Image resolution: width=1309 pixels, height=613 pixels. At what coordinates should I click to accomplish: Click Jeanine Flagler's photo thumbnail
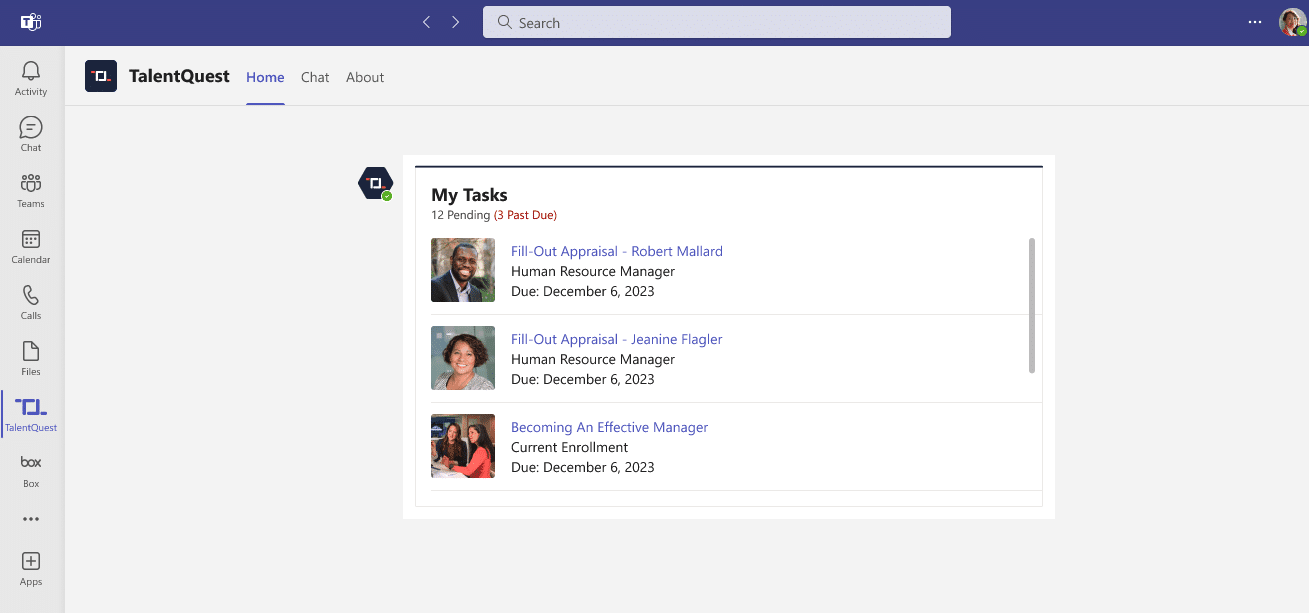tap(463, 358)
